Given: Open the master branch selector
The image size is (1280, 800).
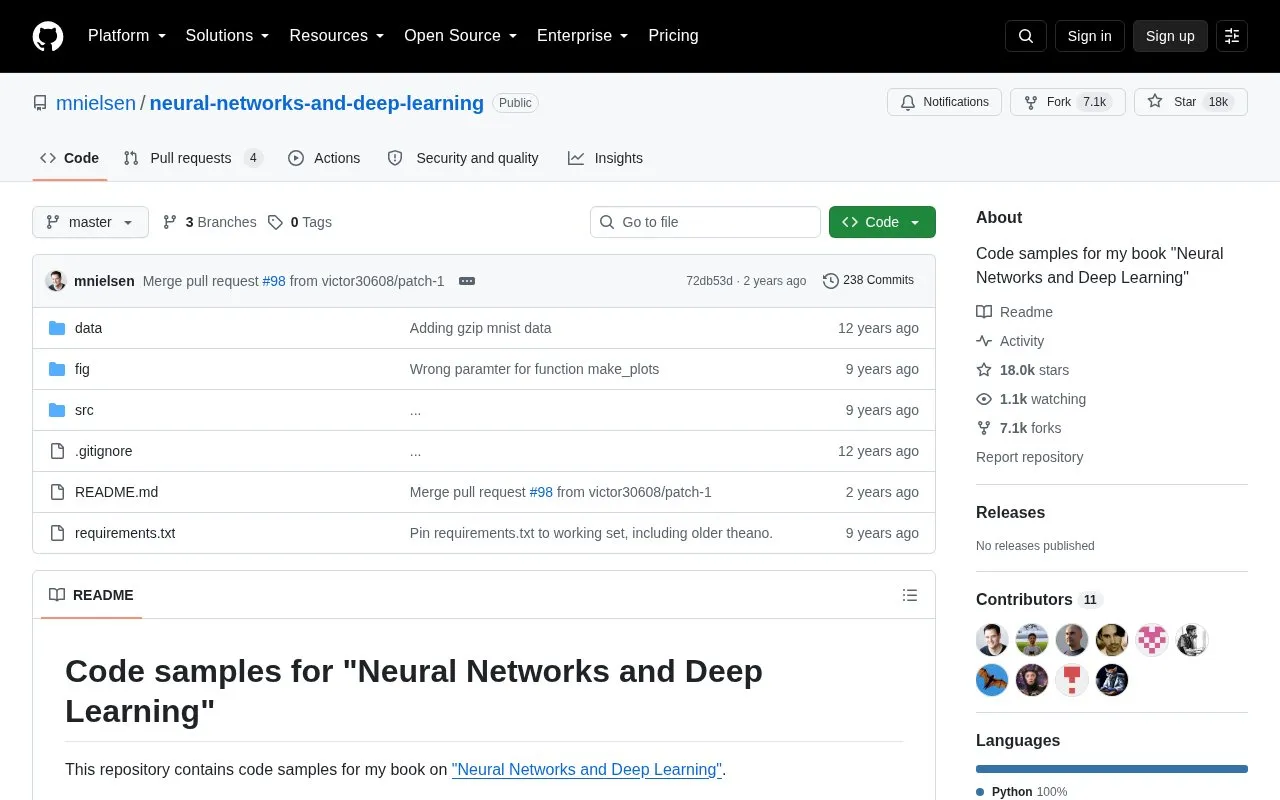Looking at the screenshot, I should [x=90, y=222].
